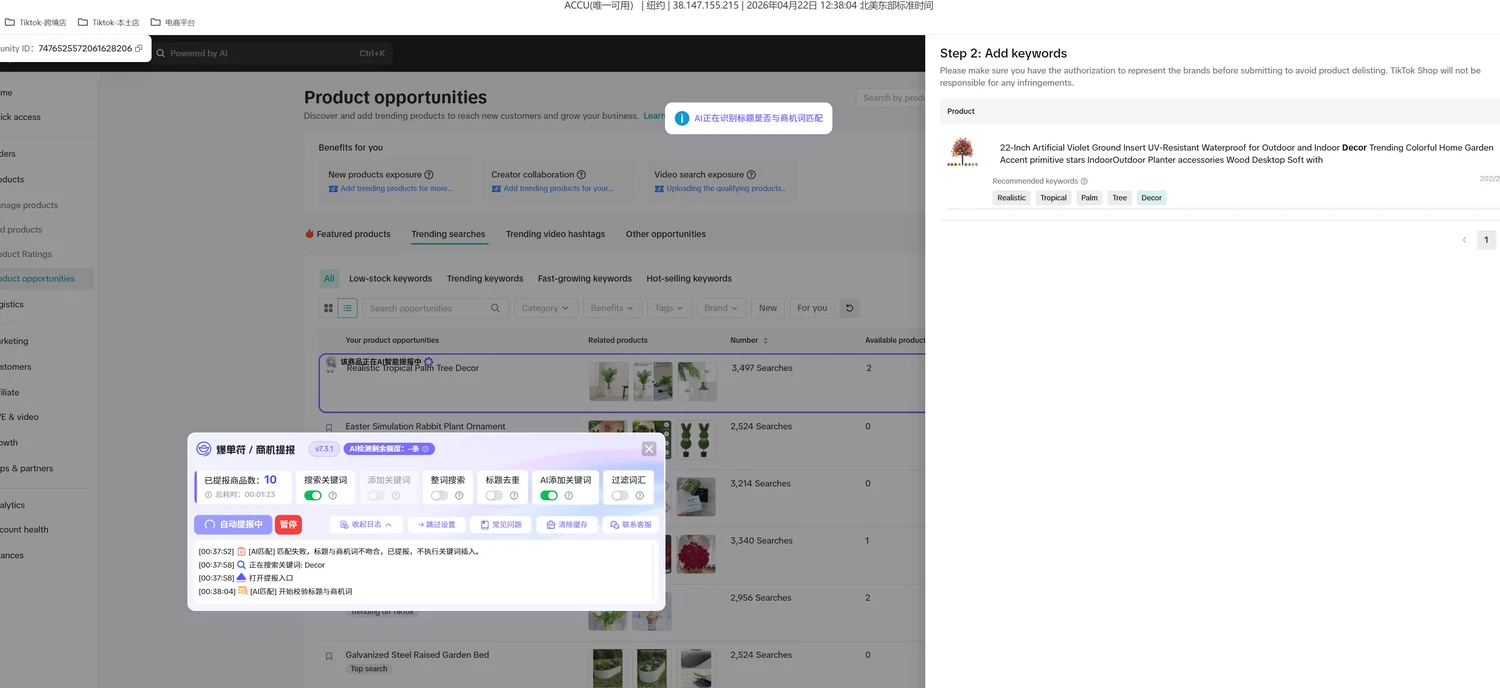Image resolution: width=1500 pixels, height=688 pixels.
Task: Switch to Trending video hashtags tab
Action: pos(555,234)
